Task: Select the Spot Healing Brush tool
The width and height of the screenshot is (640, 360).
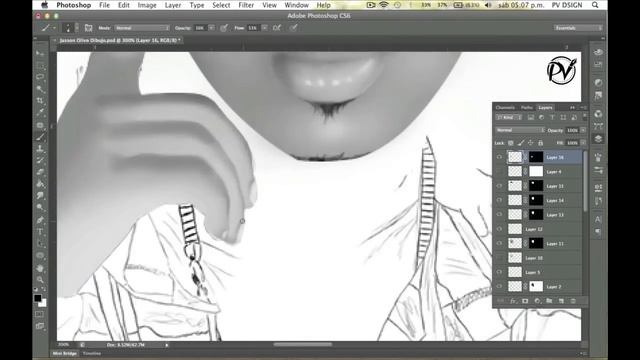Action: point(40,125)
